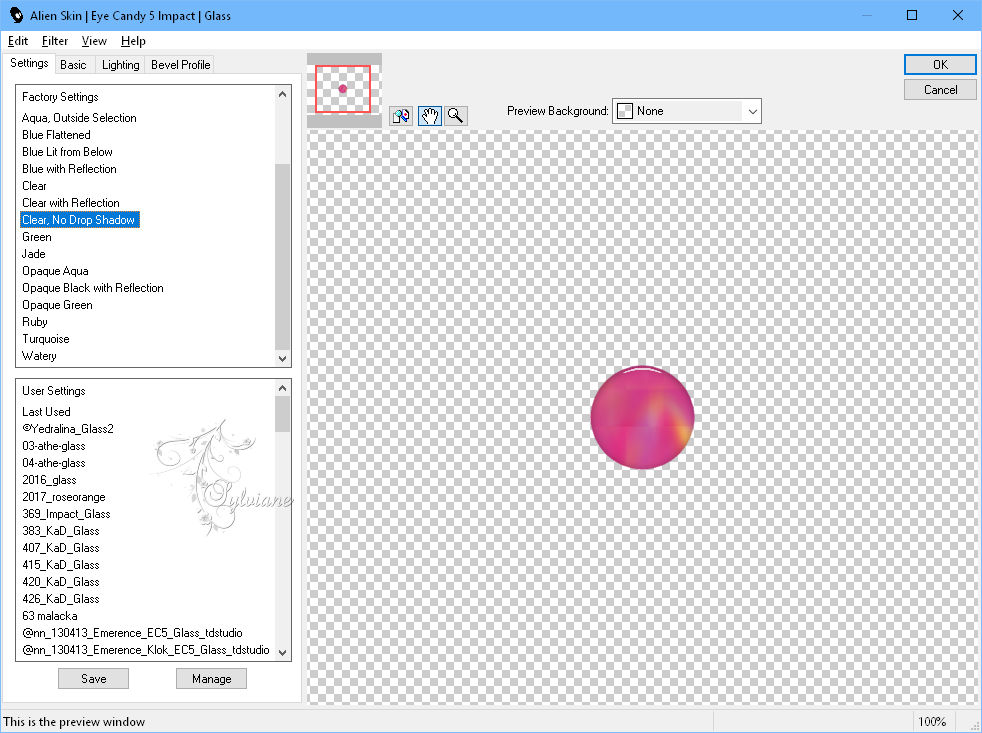
Task: Select '63 malacka' user setting
Action: coord(50,615)
